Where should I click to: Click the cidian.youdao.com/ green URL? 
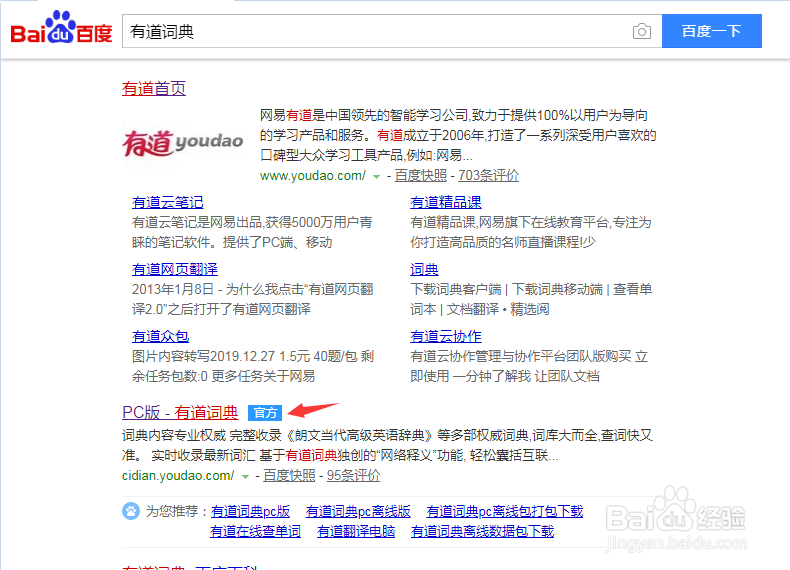tap(178, 475)
